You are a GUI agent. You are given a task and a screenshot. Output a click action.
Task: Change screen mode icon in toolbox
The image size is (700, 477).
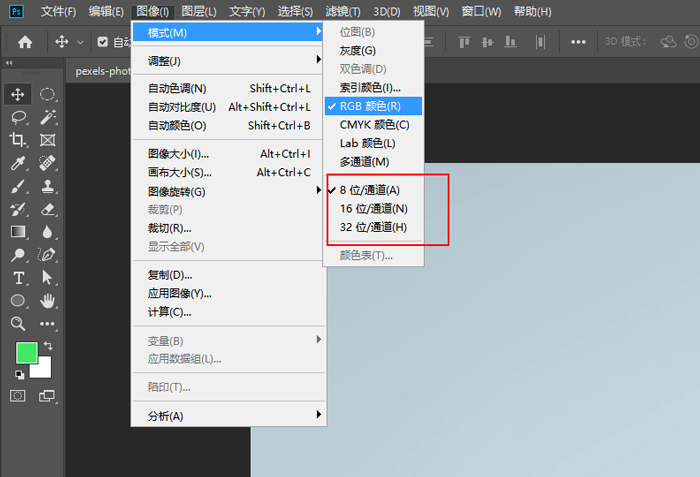[x=47, y=396]
